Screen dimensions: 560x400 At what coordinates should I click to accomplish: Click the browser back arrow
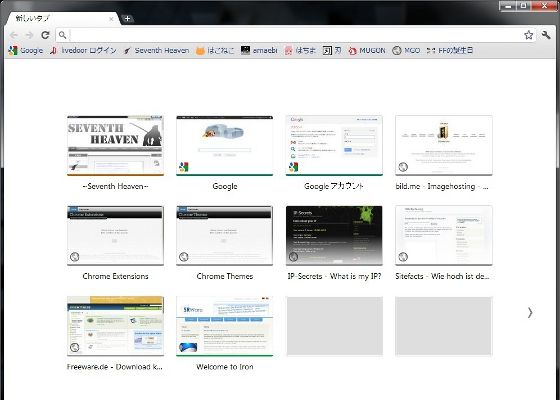14,35
